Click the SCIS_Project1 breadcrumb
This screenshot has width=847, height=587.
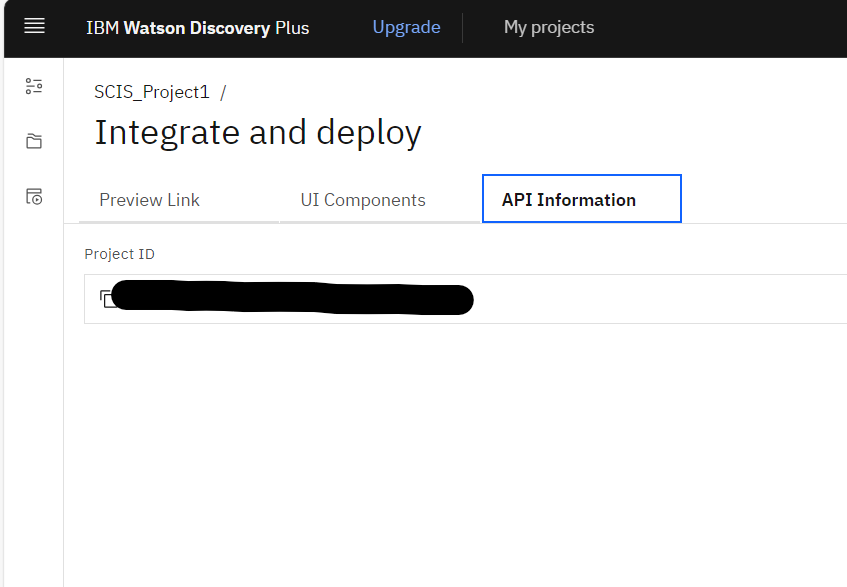[152, 92]
